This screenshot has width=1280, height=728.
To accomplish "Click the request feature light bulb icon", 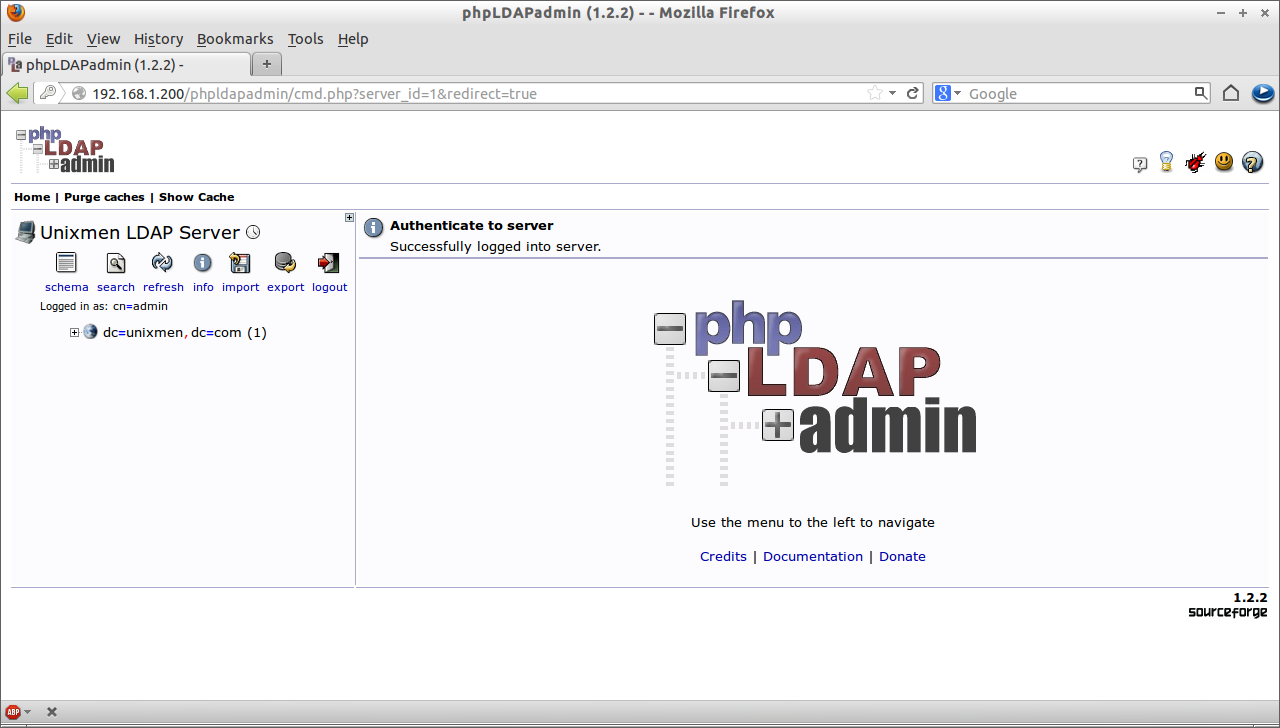I will [1166, 162].
